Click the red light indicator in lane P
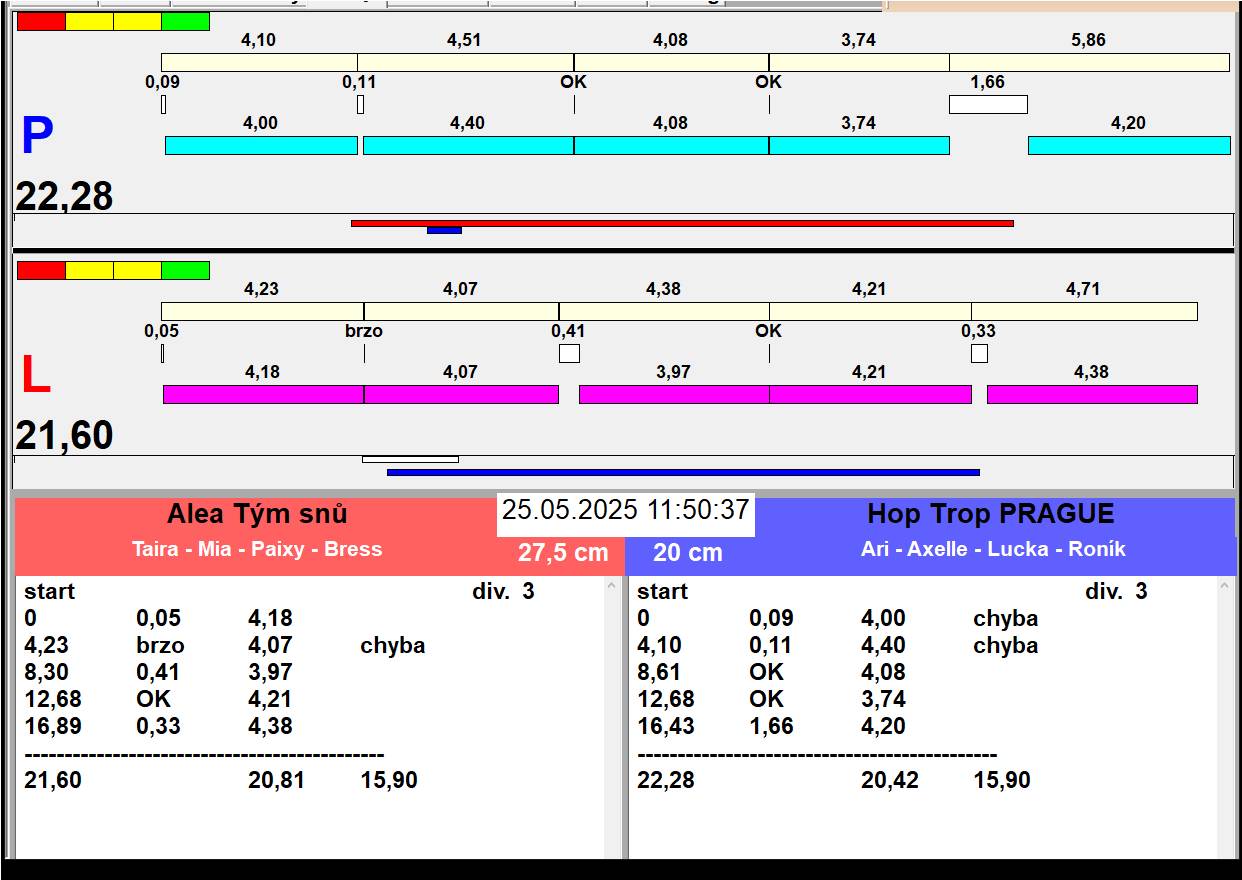The height and width of the screenshot is (880, 1242). tap(41, 21)
